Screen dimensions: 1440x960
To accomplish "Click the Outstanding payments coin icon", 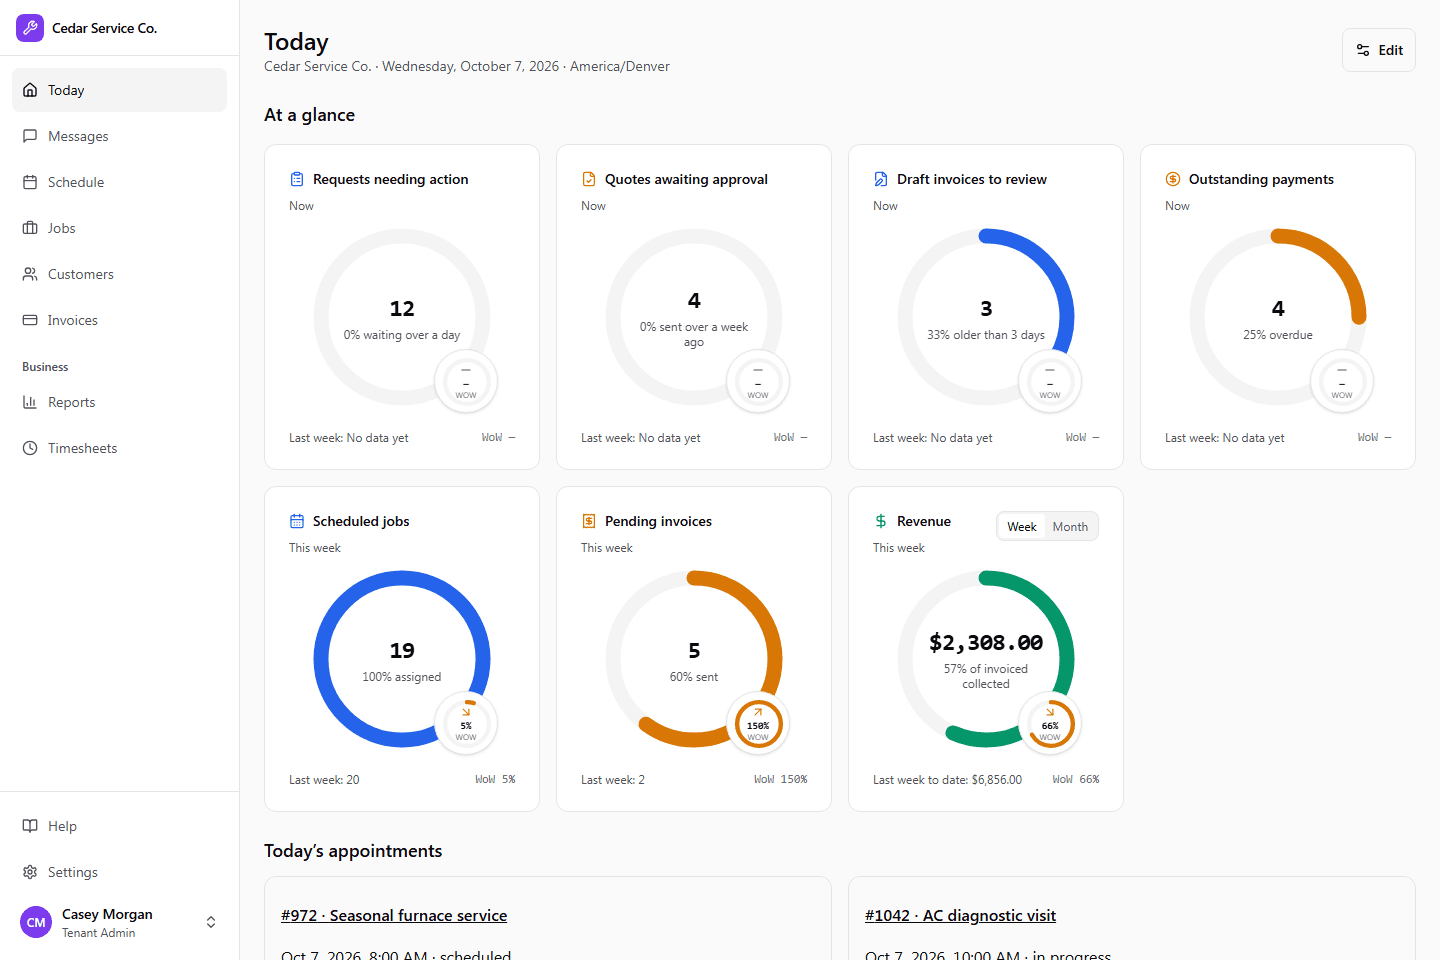I will tap(1173, 179).
